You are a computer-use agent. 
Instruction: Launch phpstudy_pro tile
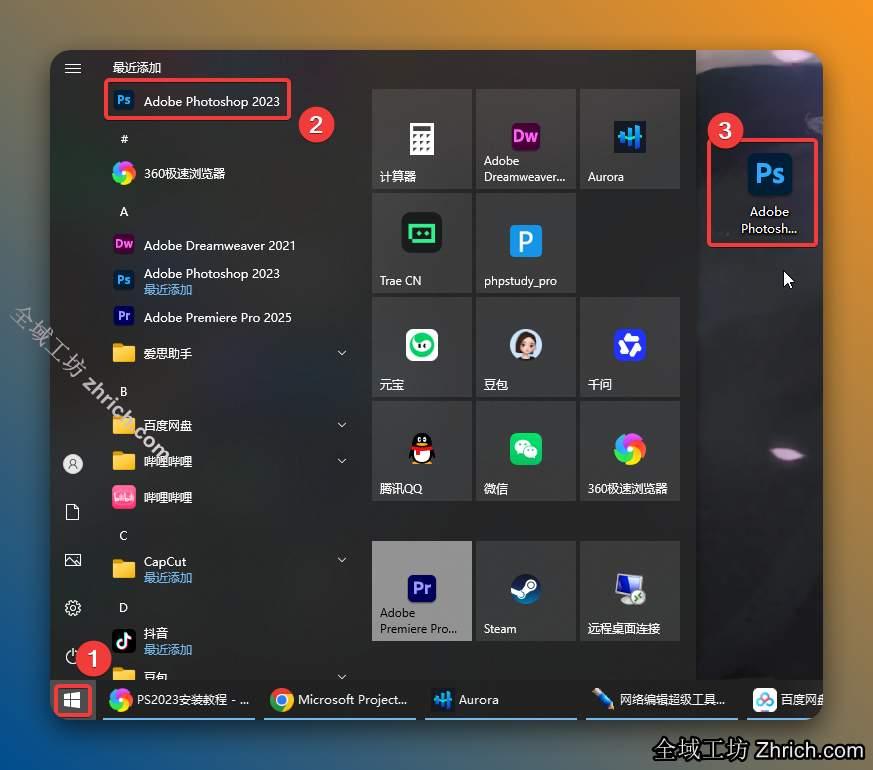(x=526, y=243)
